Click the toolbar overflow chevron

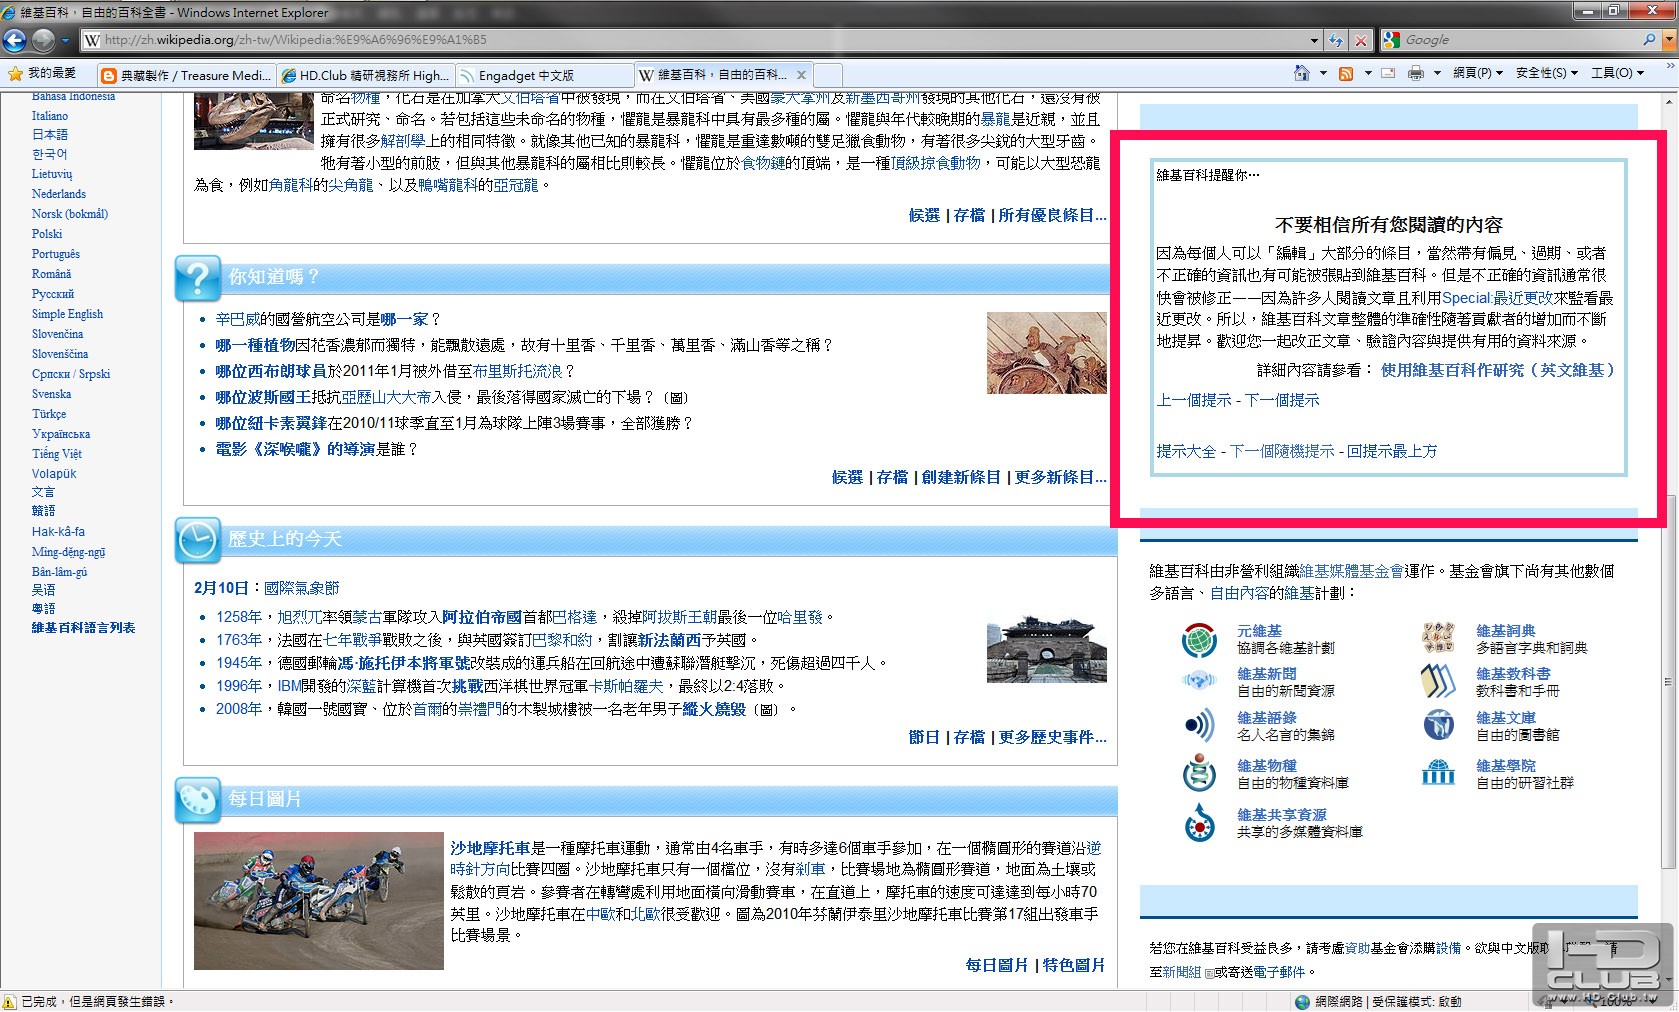1669,67
